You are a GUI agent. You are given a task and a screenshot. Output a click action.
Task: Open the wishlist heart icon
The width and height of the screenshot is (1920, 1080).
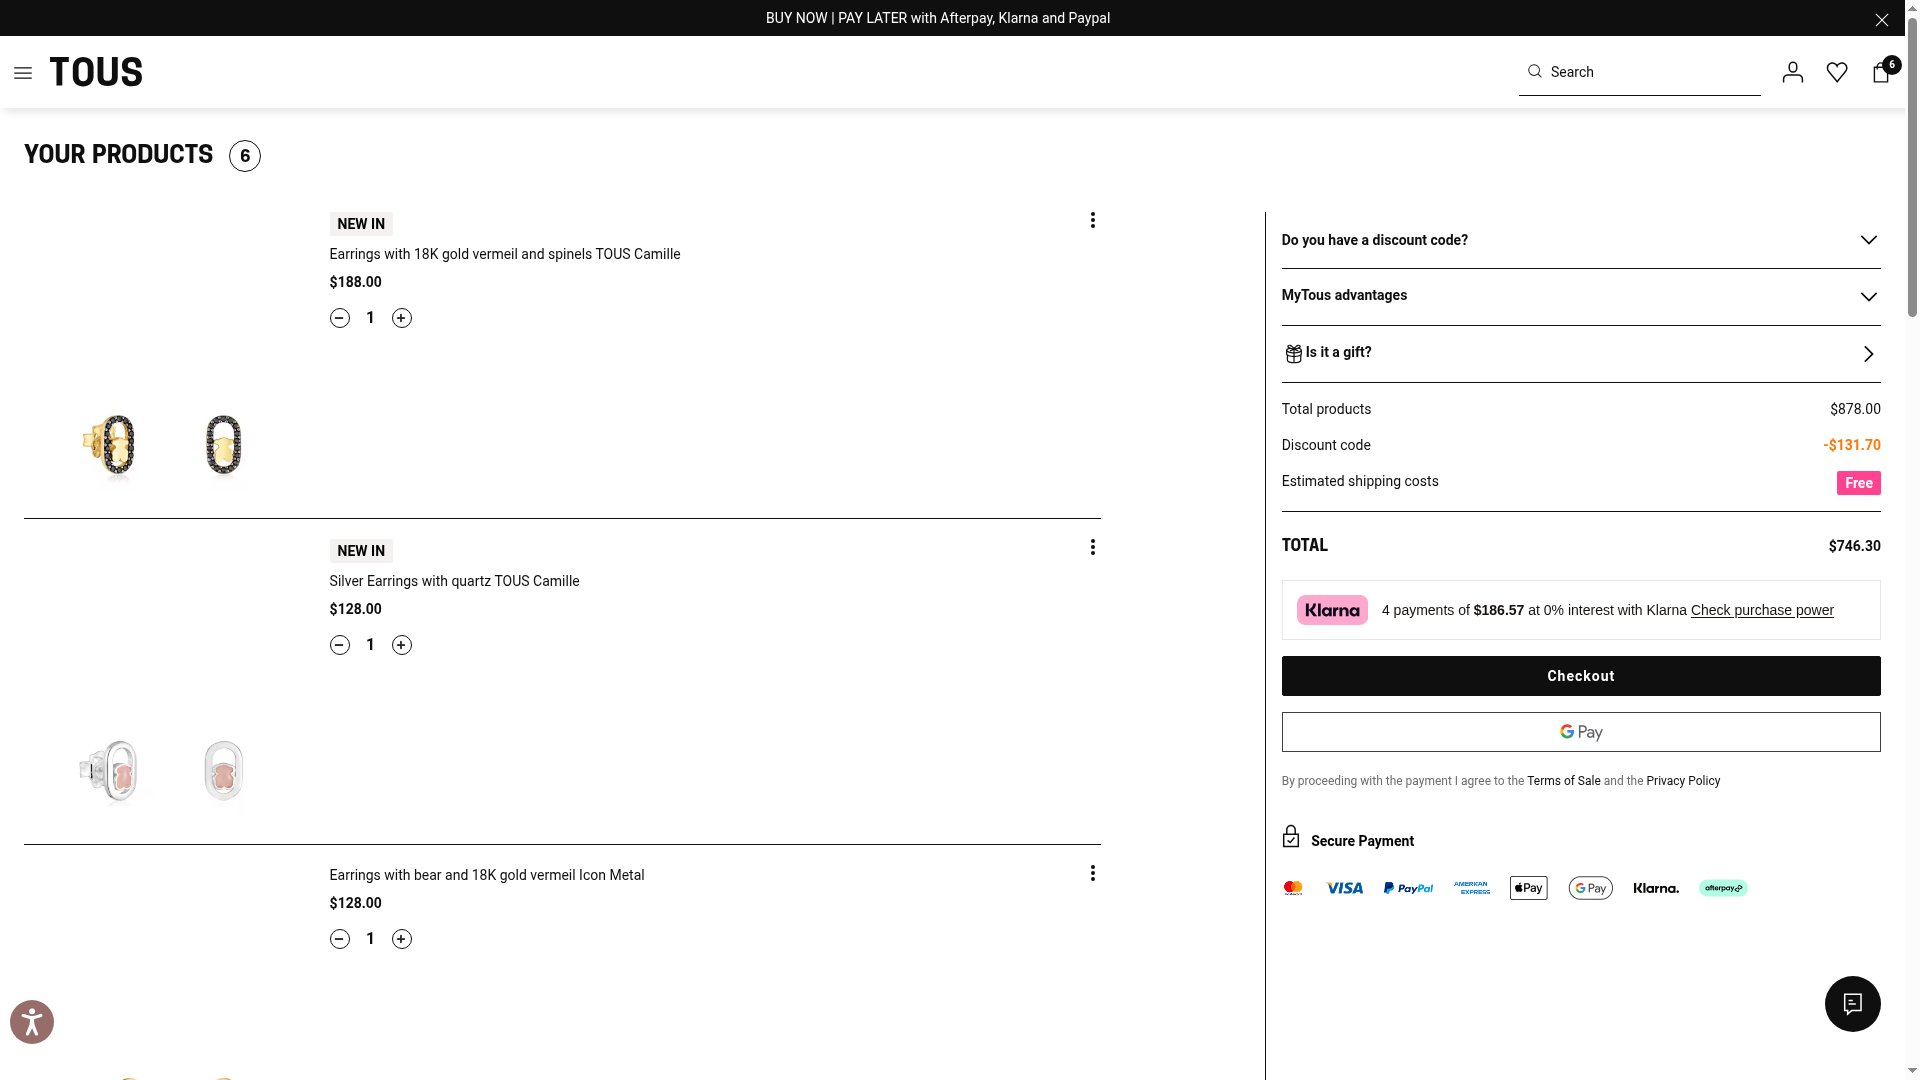(x=1836, y=72)
